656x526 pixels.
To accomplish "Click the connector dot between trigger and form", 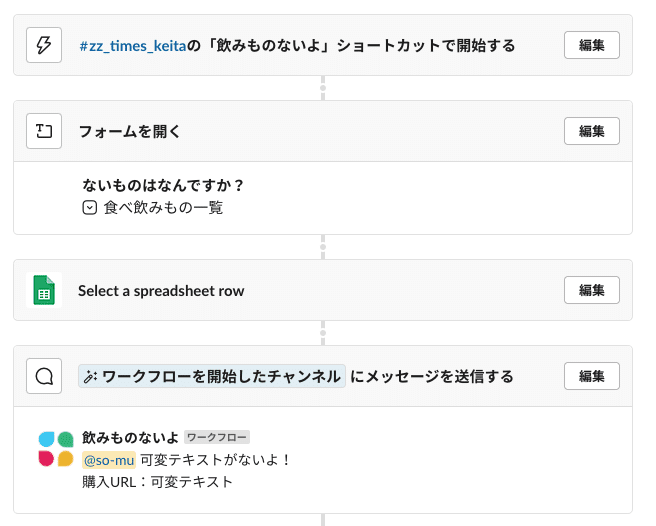I will [323, 88].
